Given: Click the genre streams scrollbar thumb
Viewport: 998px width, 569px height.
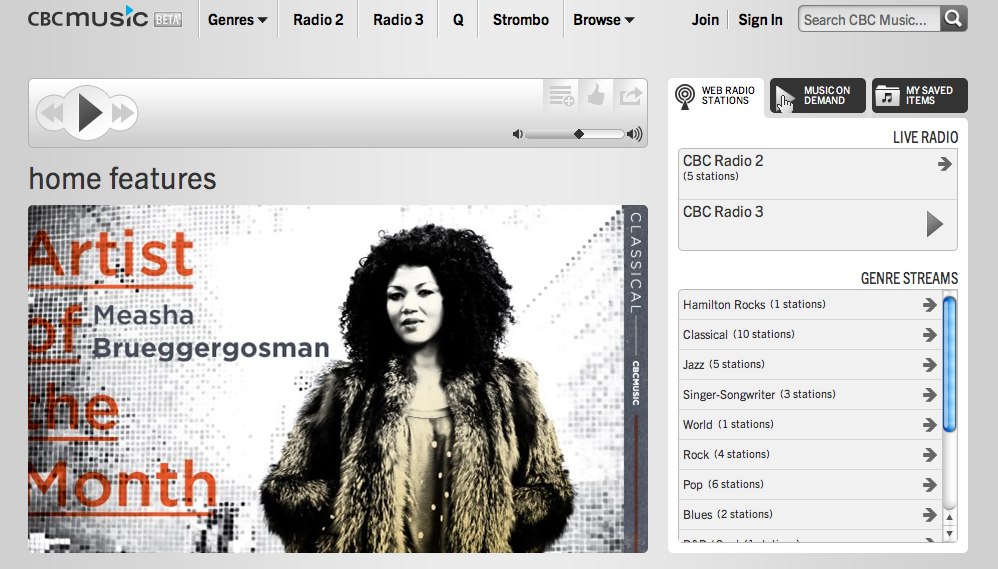Looking at the screenshot, I should click(x=949, y=365).
